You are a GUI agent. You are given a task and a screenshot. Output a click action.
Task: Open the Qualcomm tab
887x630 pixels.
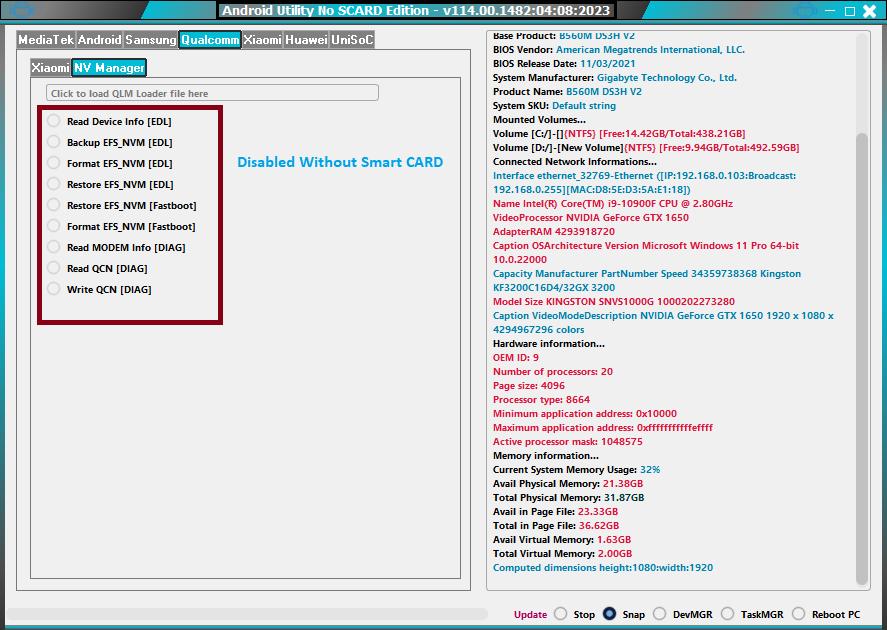coord(210,40)
